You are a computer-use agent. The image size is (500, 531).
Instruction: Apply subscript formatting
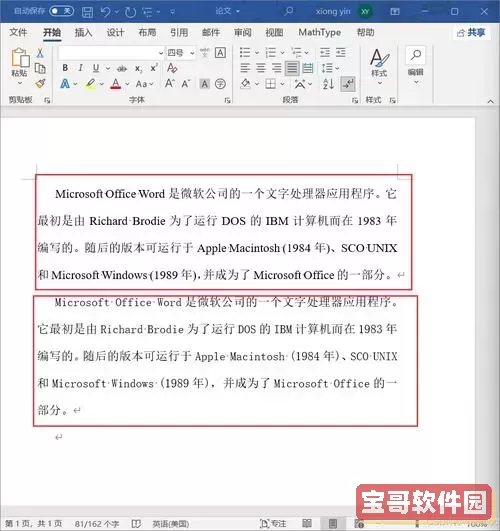click(138, 69)
